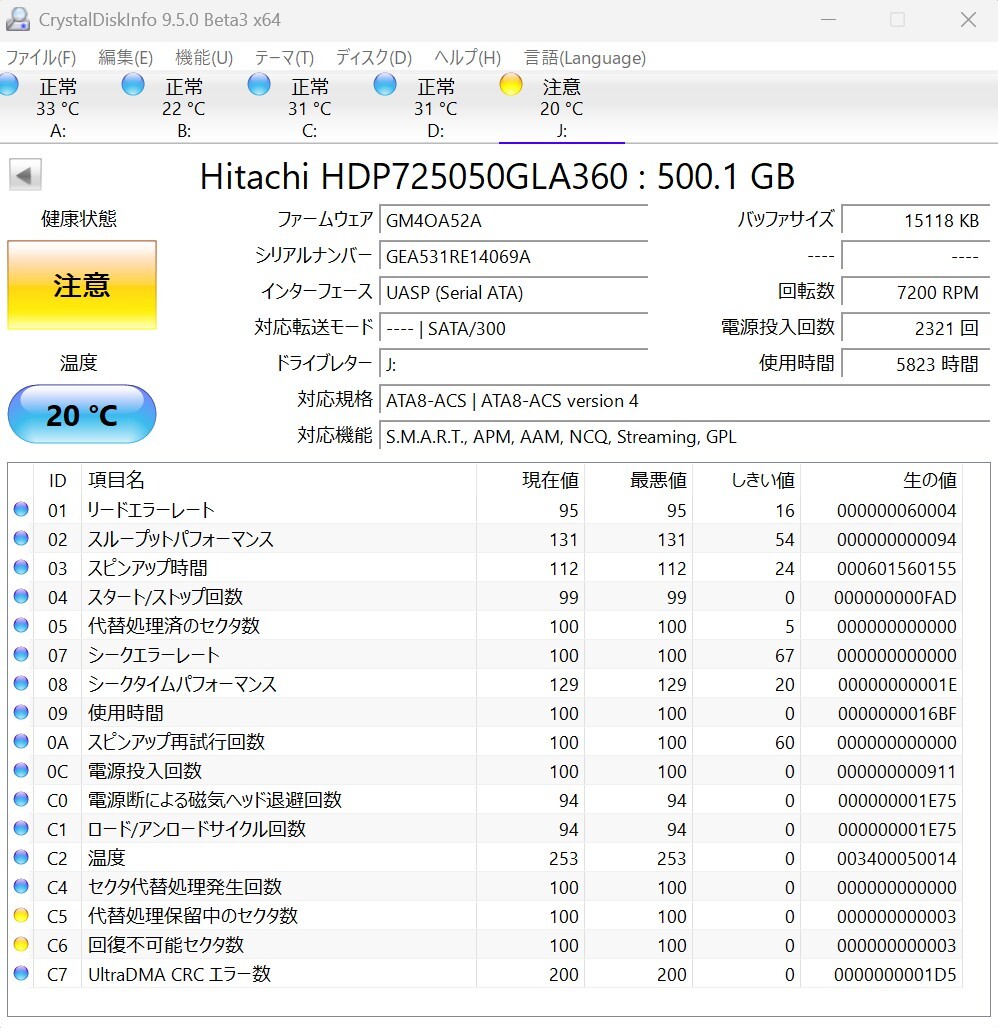The height and width of the screenshot is (1028, 998).
Task: Click the power on count 2321 回
Action: (915, 328)
